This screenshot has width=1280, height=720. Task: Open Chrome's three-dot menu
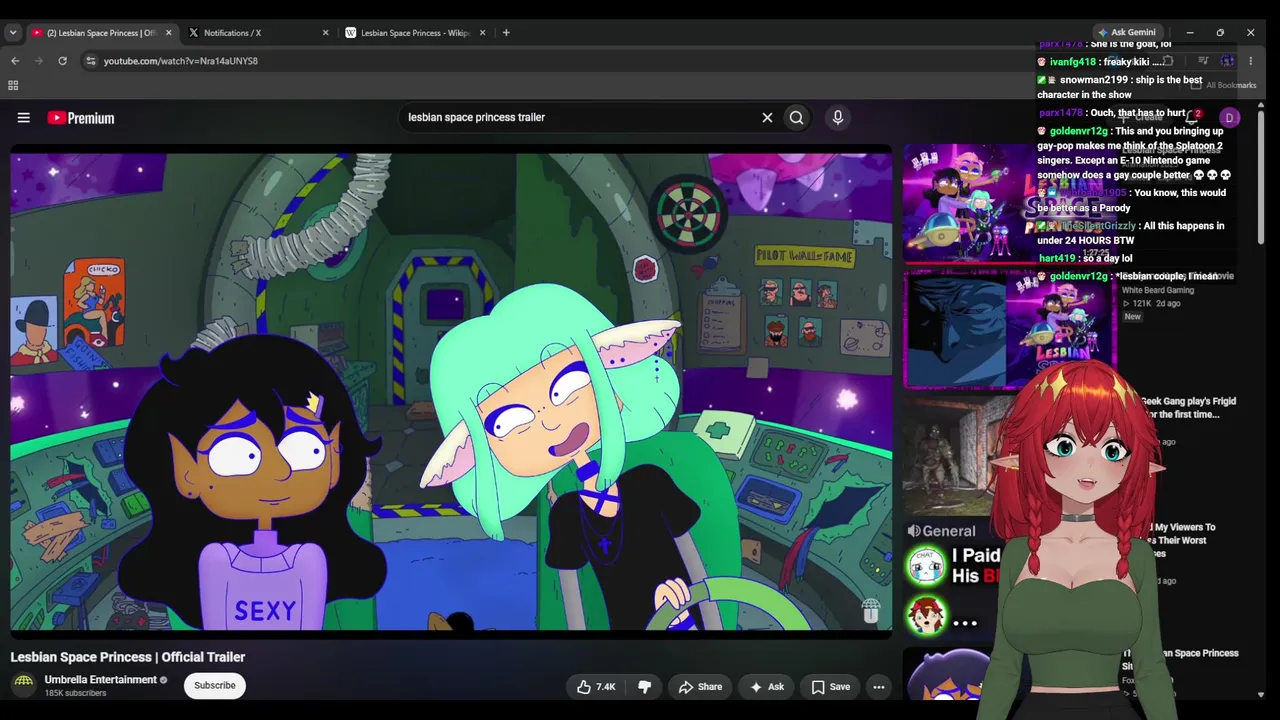pos(1250,61)
